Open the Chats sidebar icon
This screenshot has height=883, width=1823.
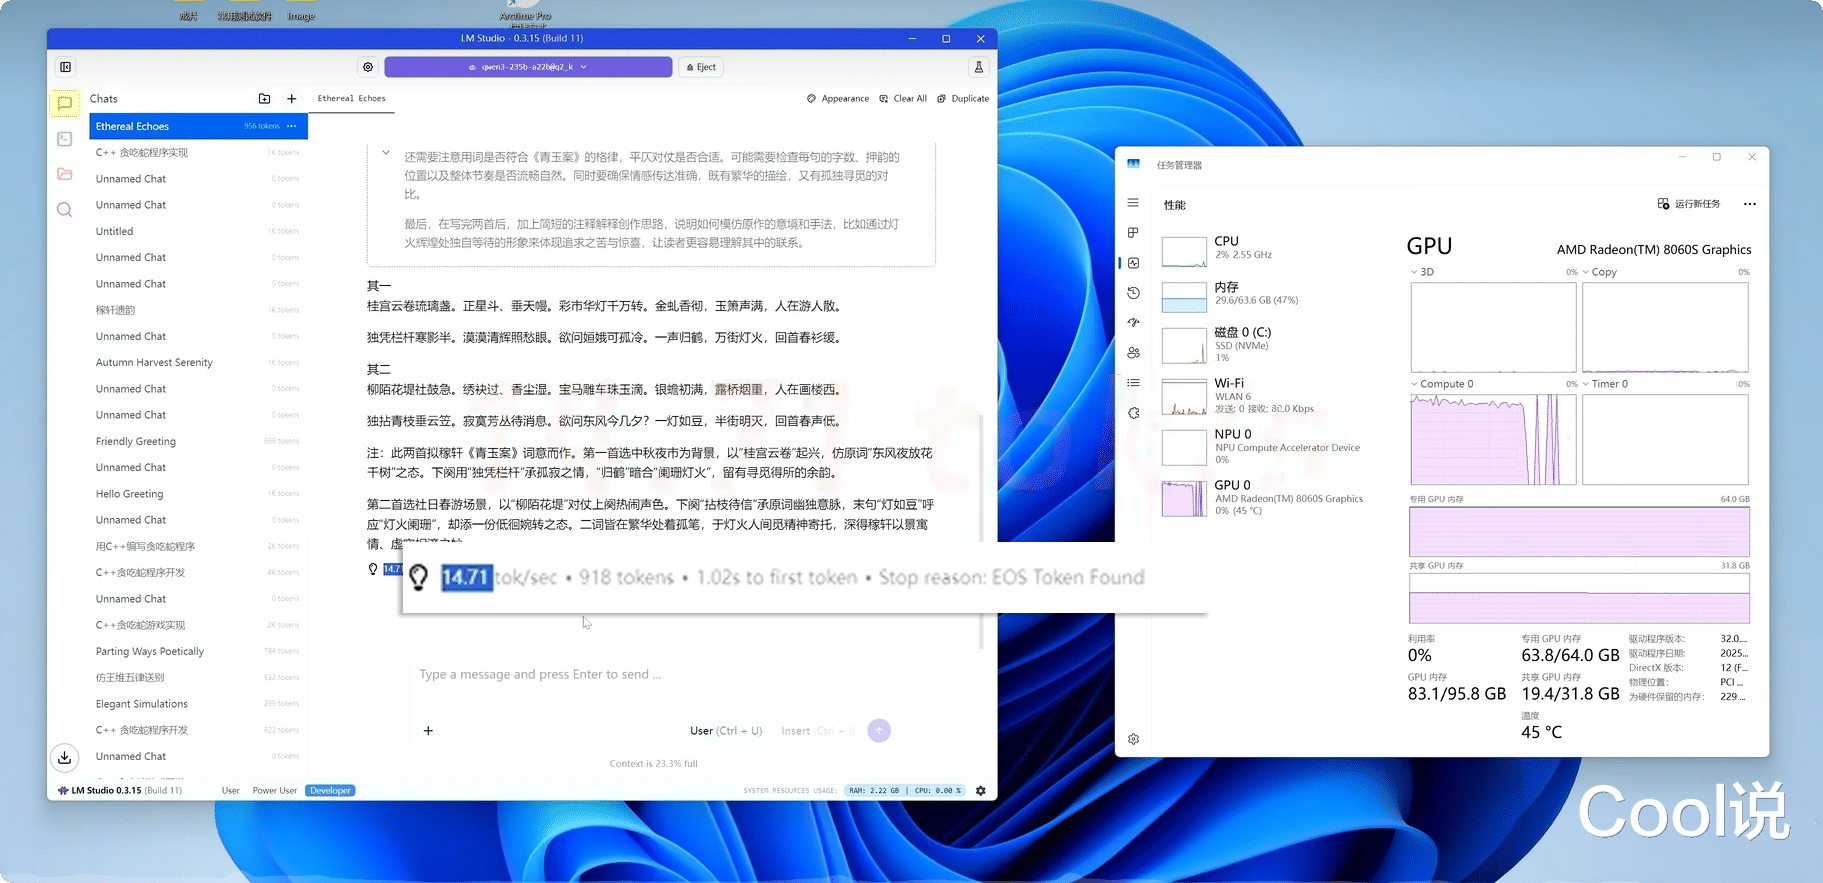click(x=65, y=103)
